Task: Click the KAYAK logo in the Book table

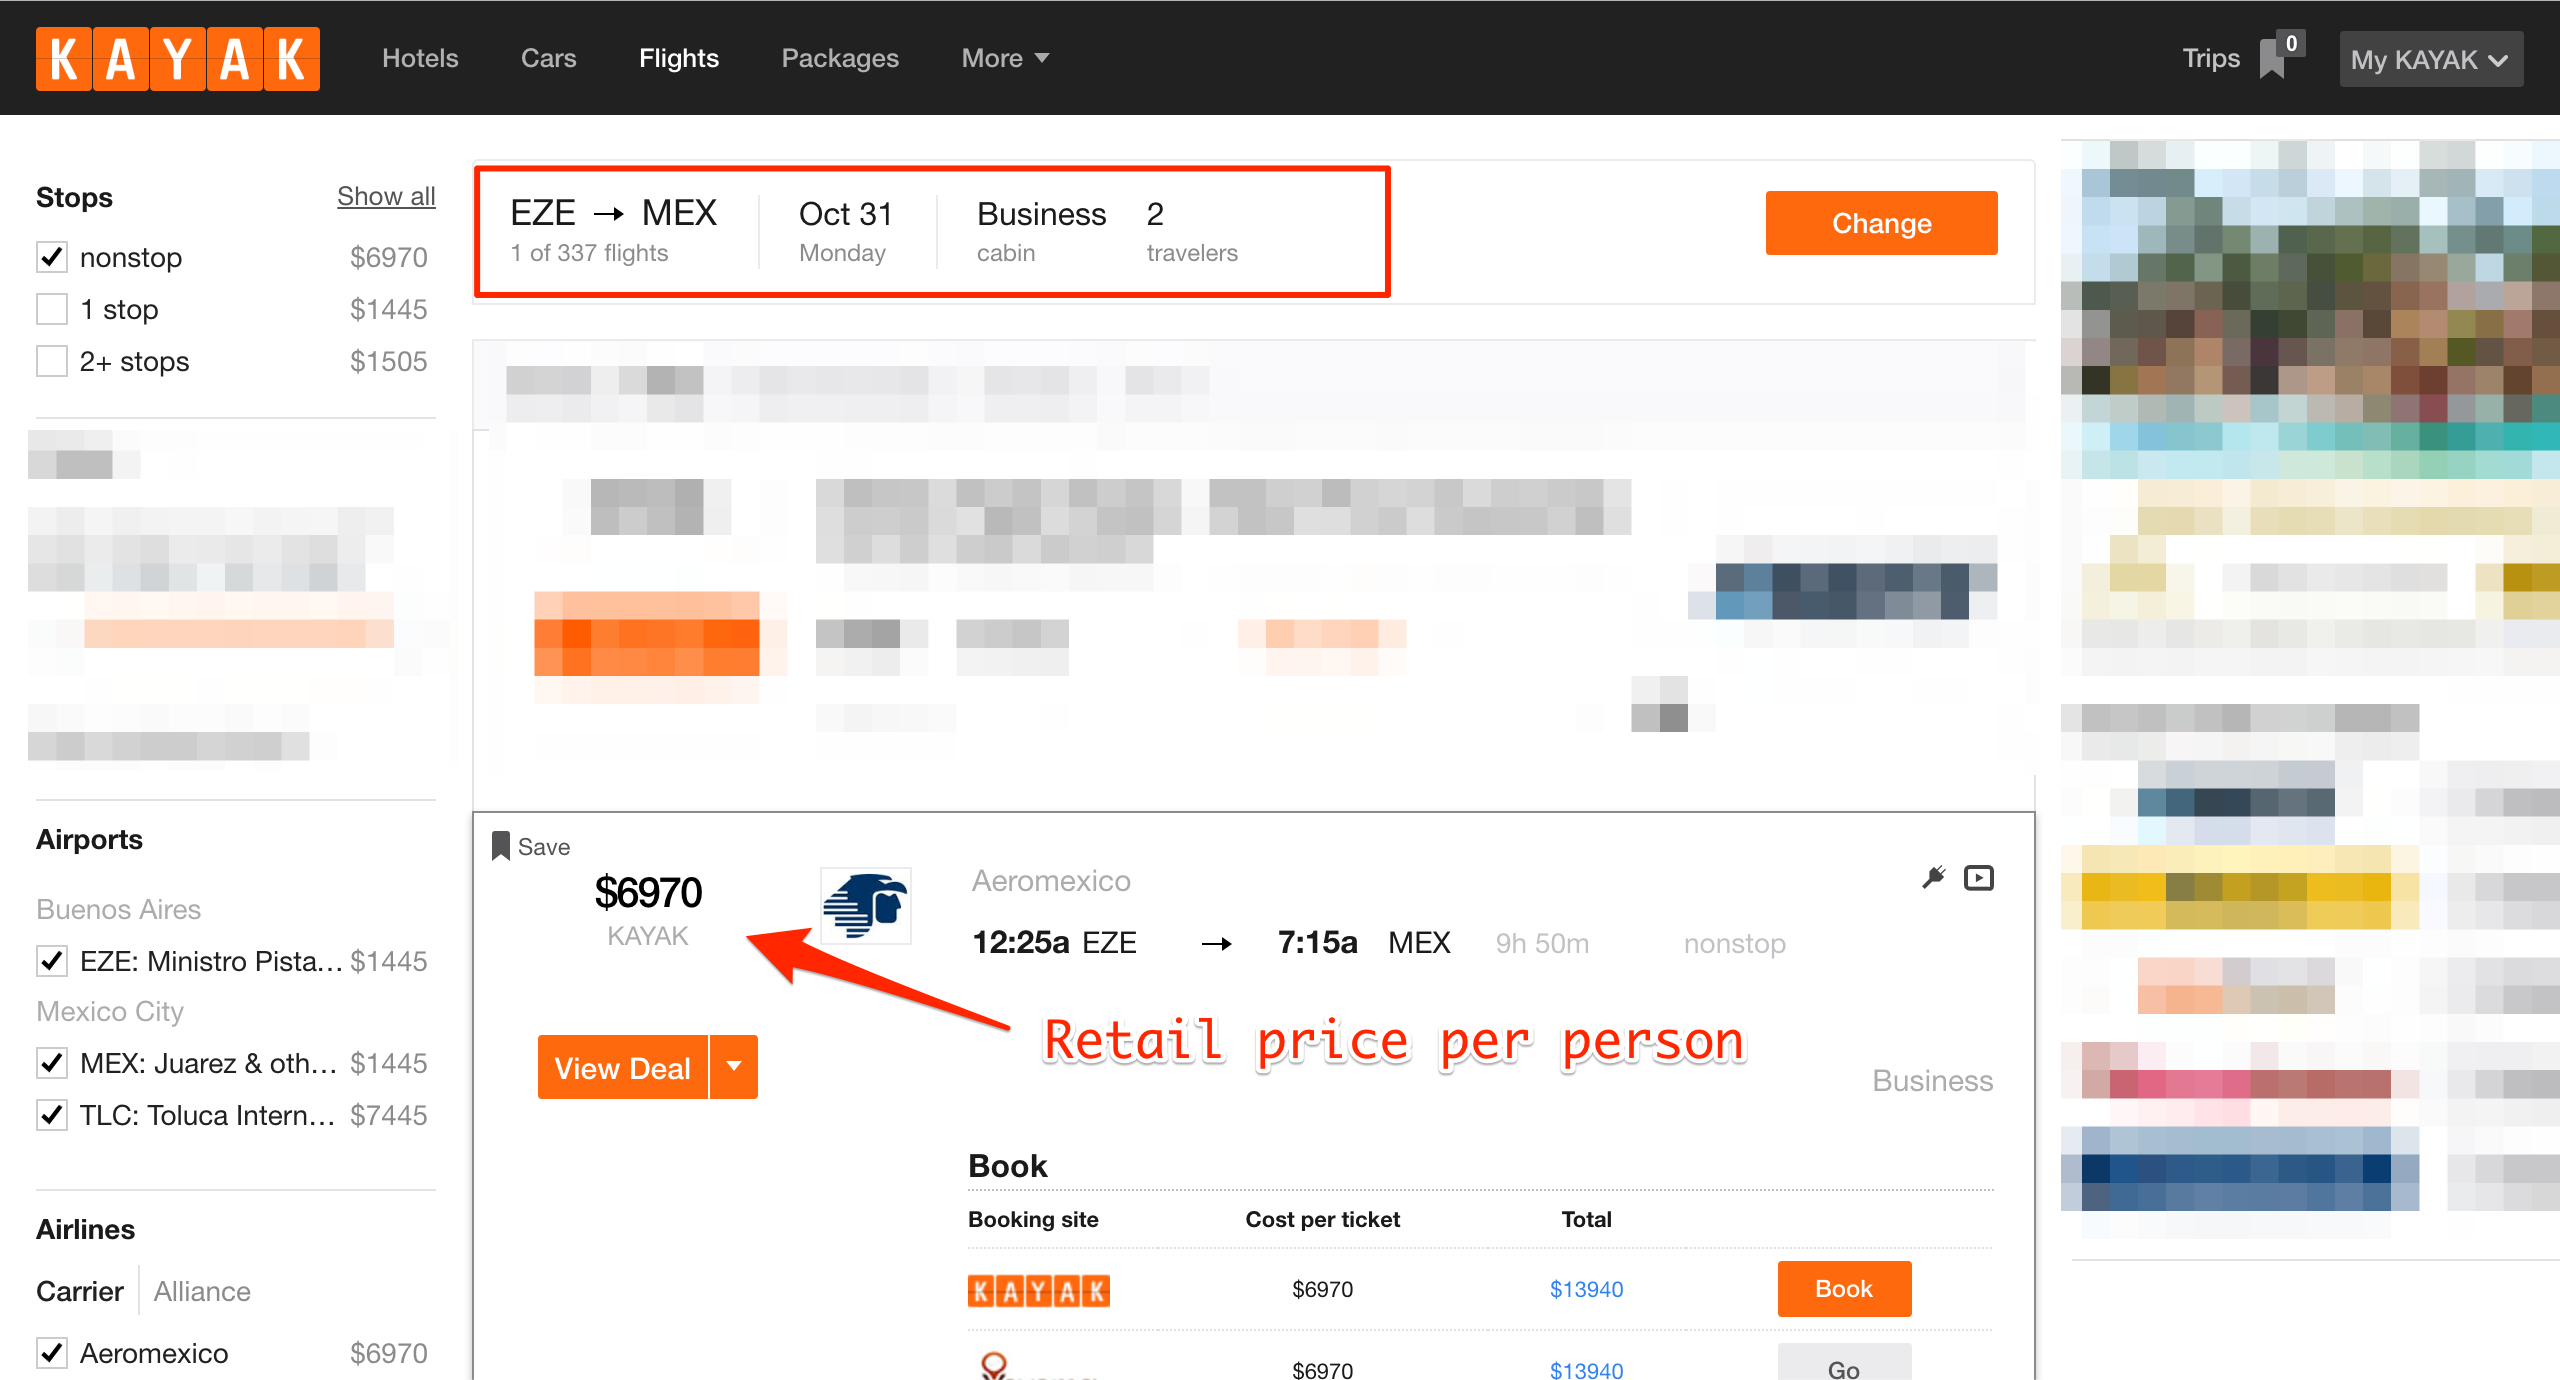Action: 1038,1290
